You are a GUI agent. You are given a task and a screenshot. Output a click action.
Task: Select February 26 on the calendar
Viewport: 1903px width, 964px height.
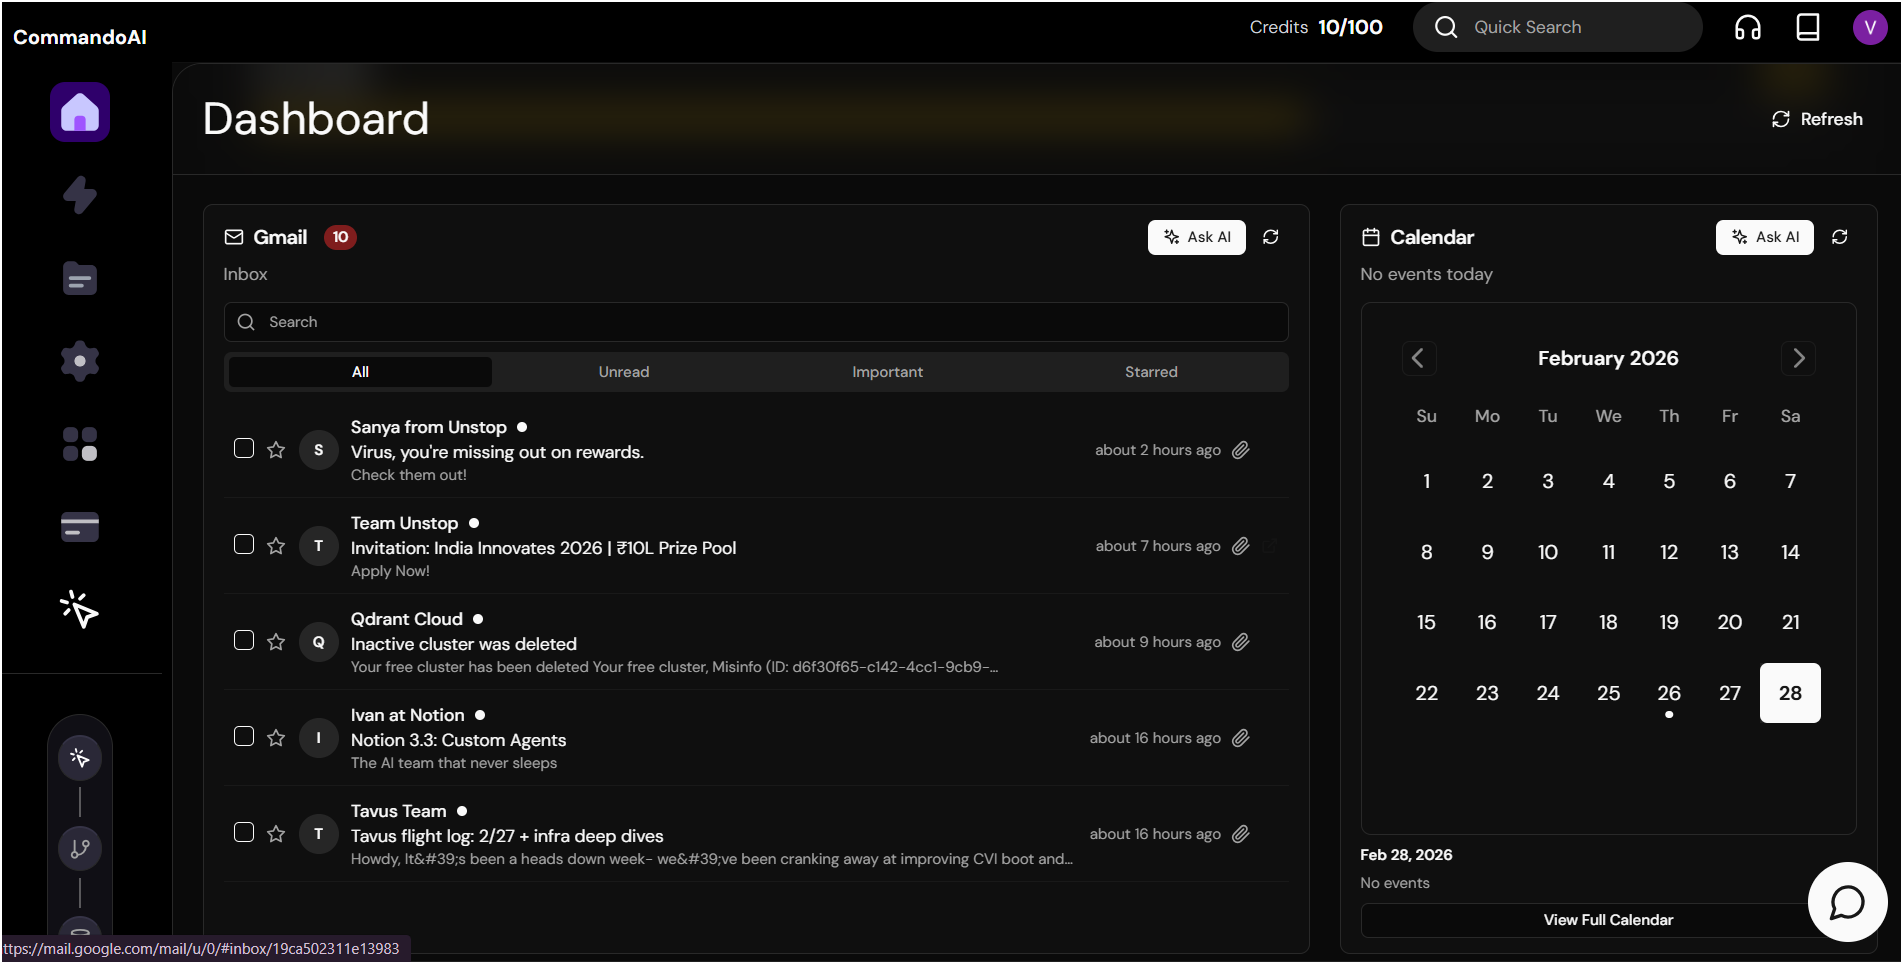1669,693
